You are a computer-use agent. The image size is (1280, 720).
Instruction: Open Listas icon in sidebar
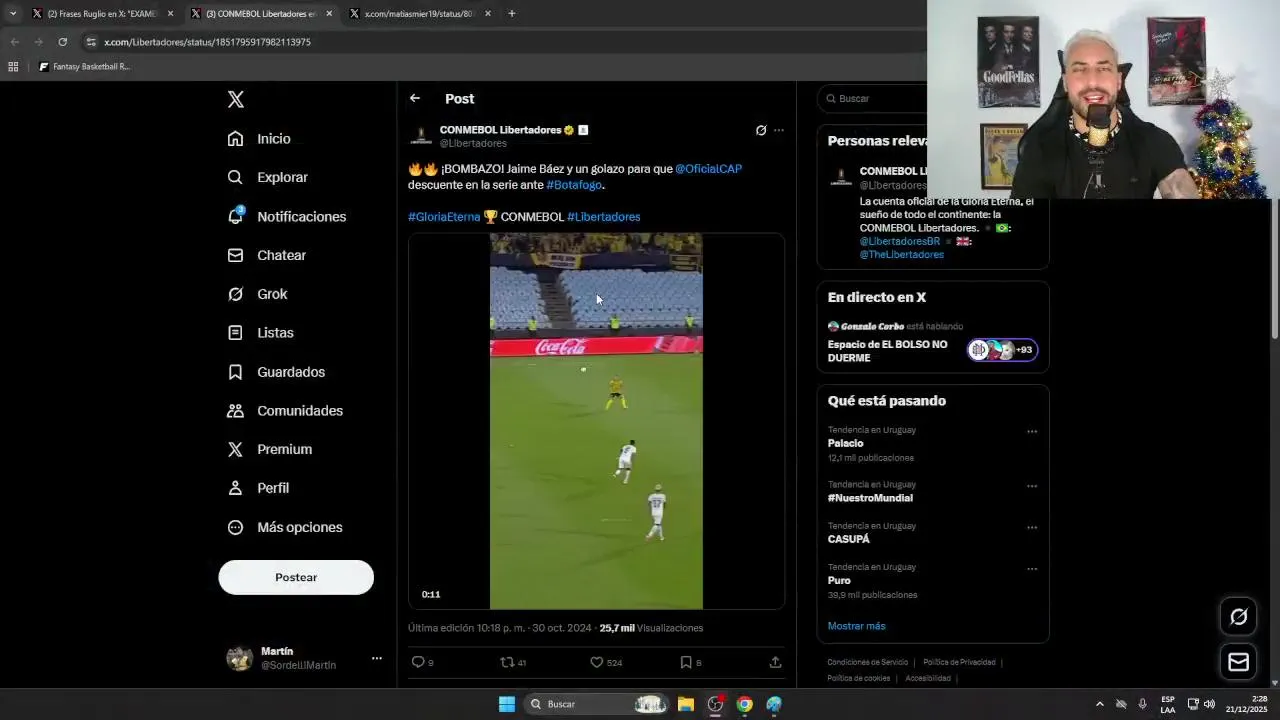(x=235, y=333)
